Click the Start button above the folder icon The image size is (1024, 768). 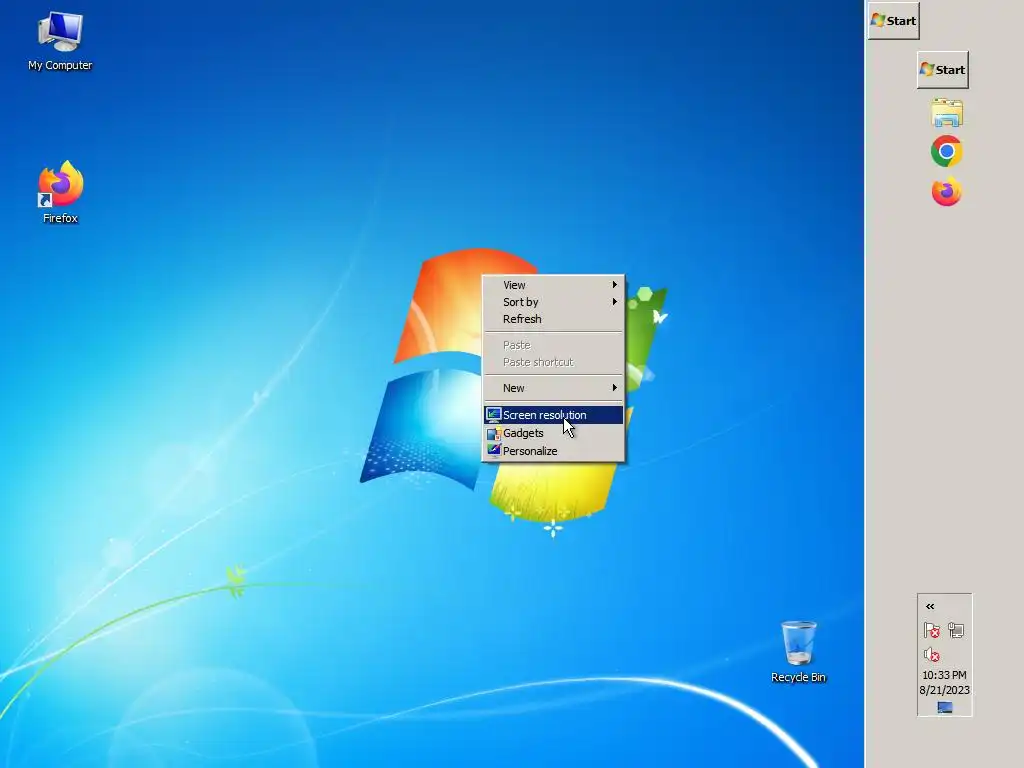tap(942, 70)
